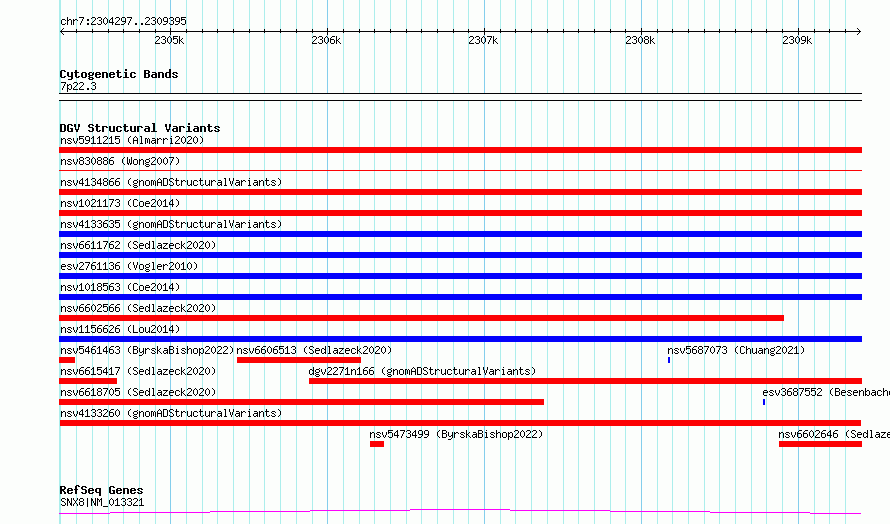Select the nsv1156626 (Lou2014) label

(x=120, y=329)
